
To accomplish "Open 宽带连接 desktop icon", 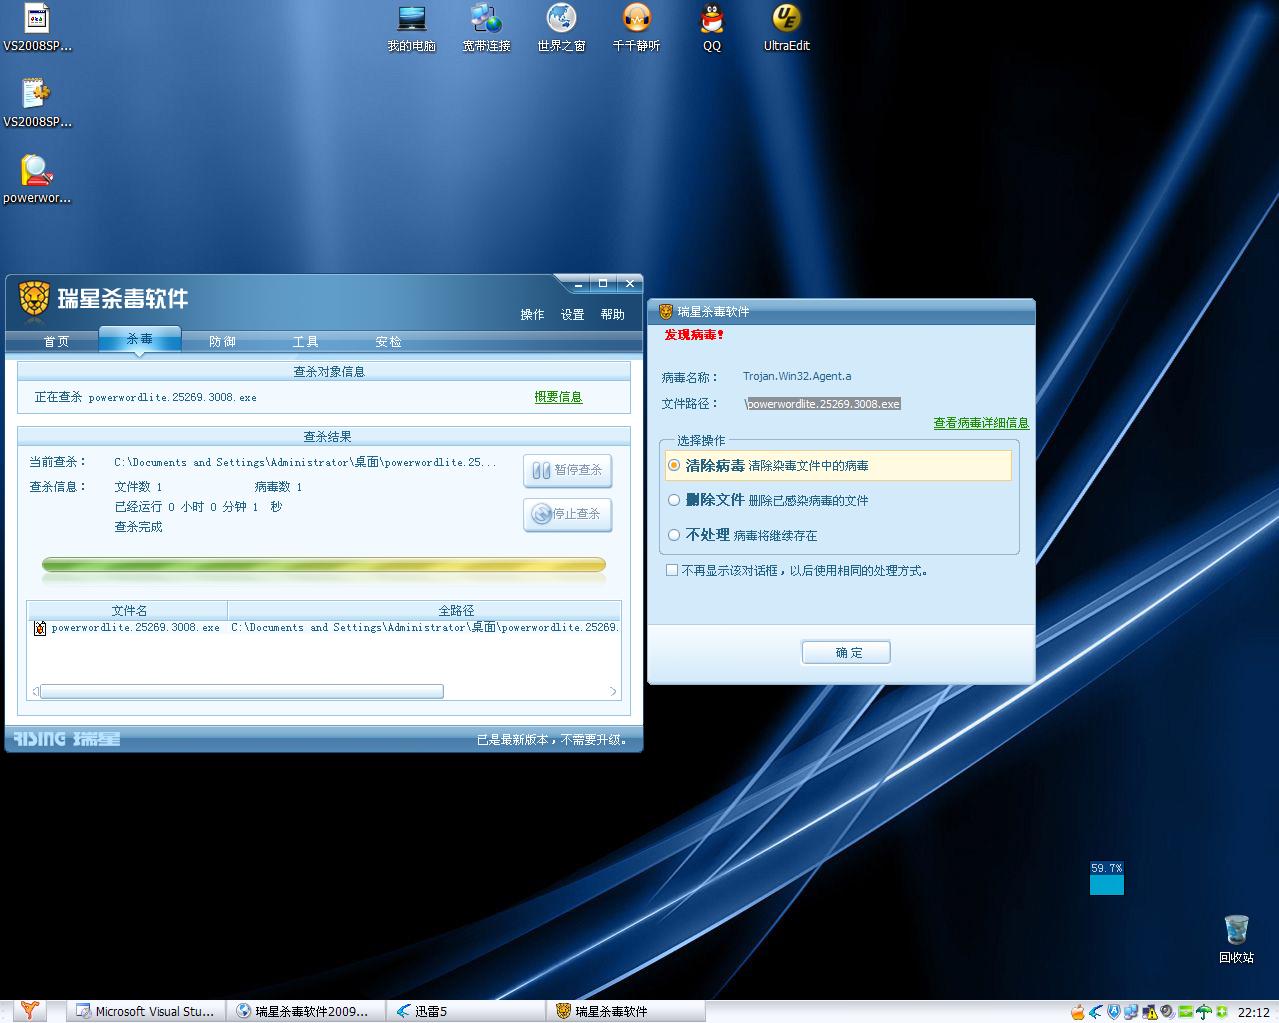I will click(486, 20).
